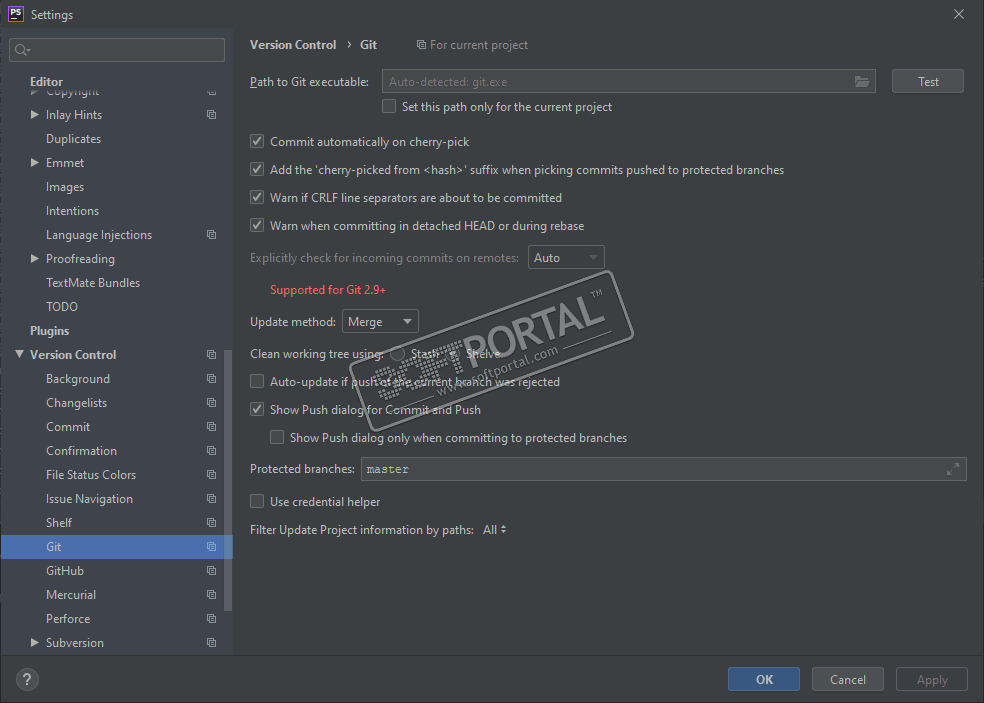
Task: Expand the Proofreading tree node
Action: 35,259
